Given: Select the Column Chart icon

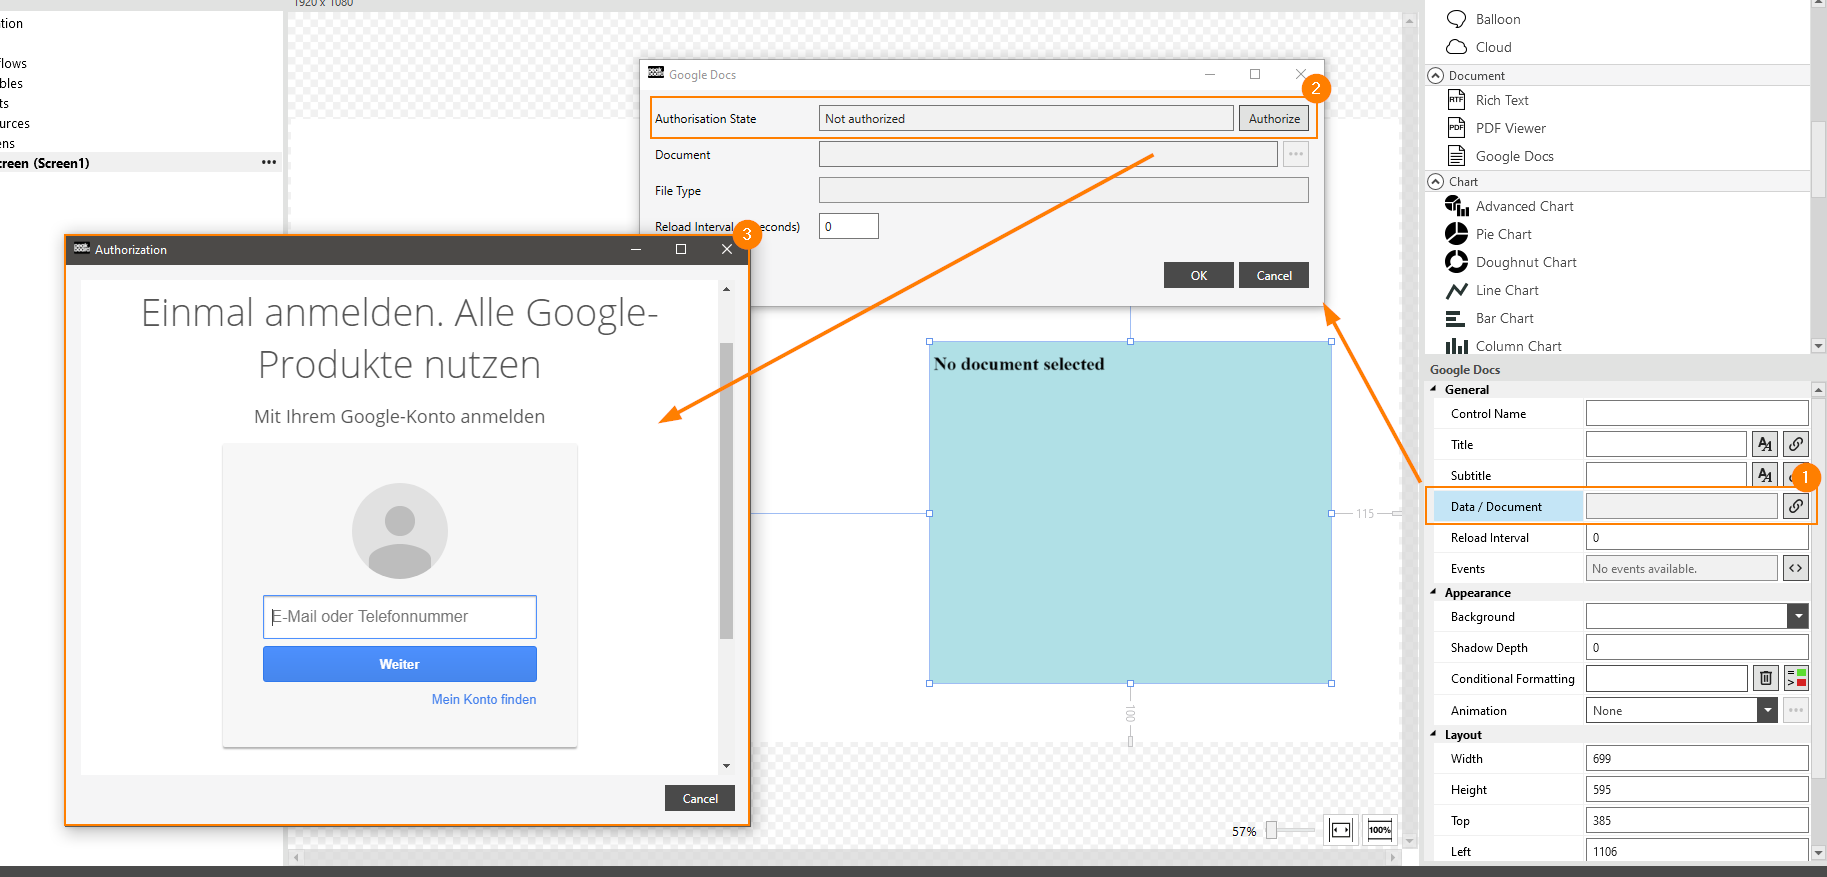Looking at the screenshot, I should tap(1457, 346).
